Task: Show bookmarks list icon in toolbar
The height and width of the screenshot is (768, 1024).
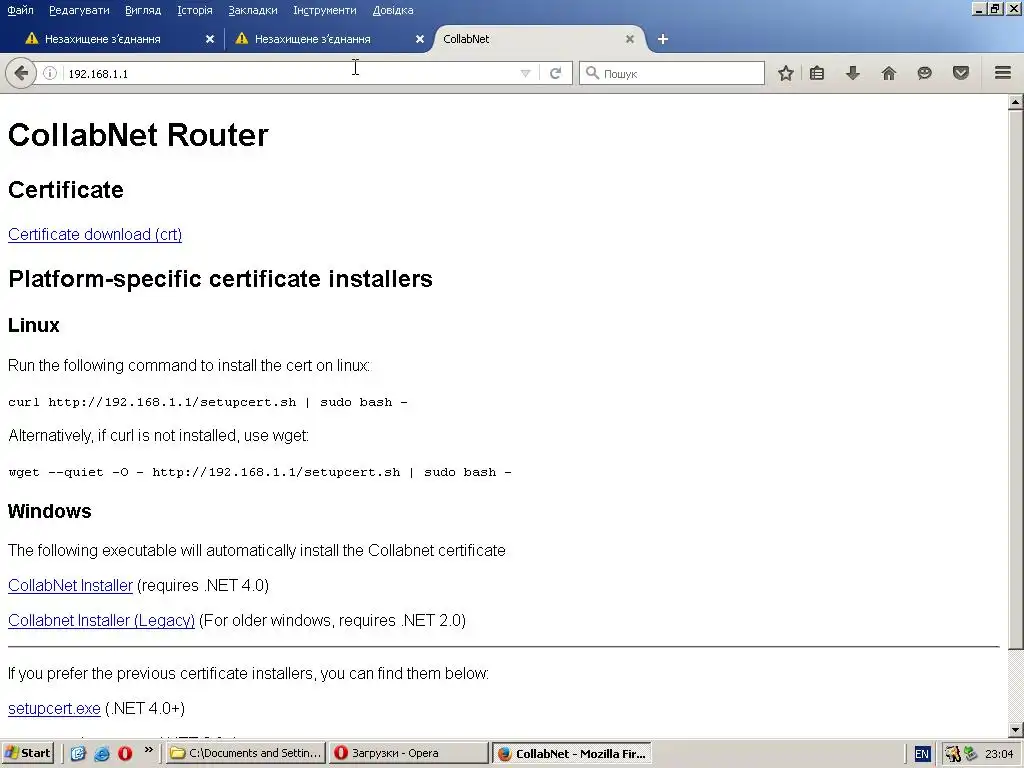Action: click(817, 73)
